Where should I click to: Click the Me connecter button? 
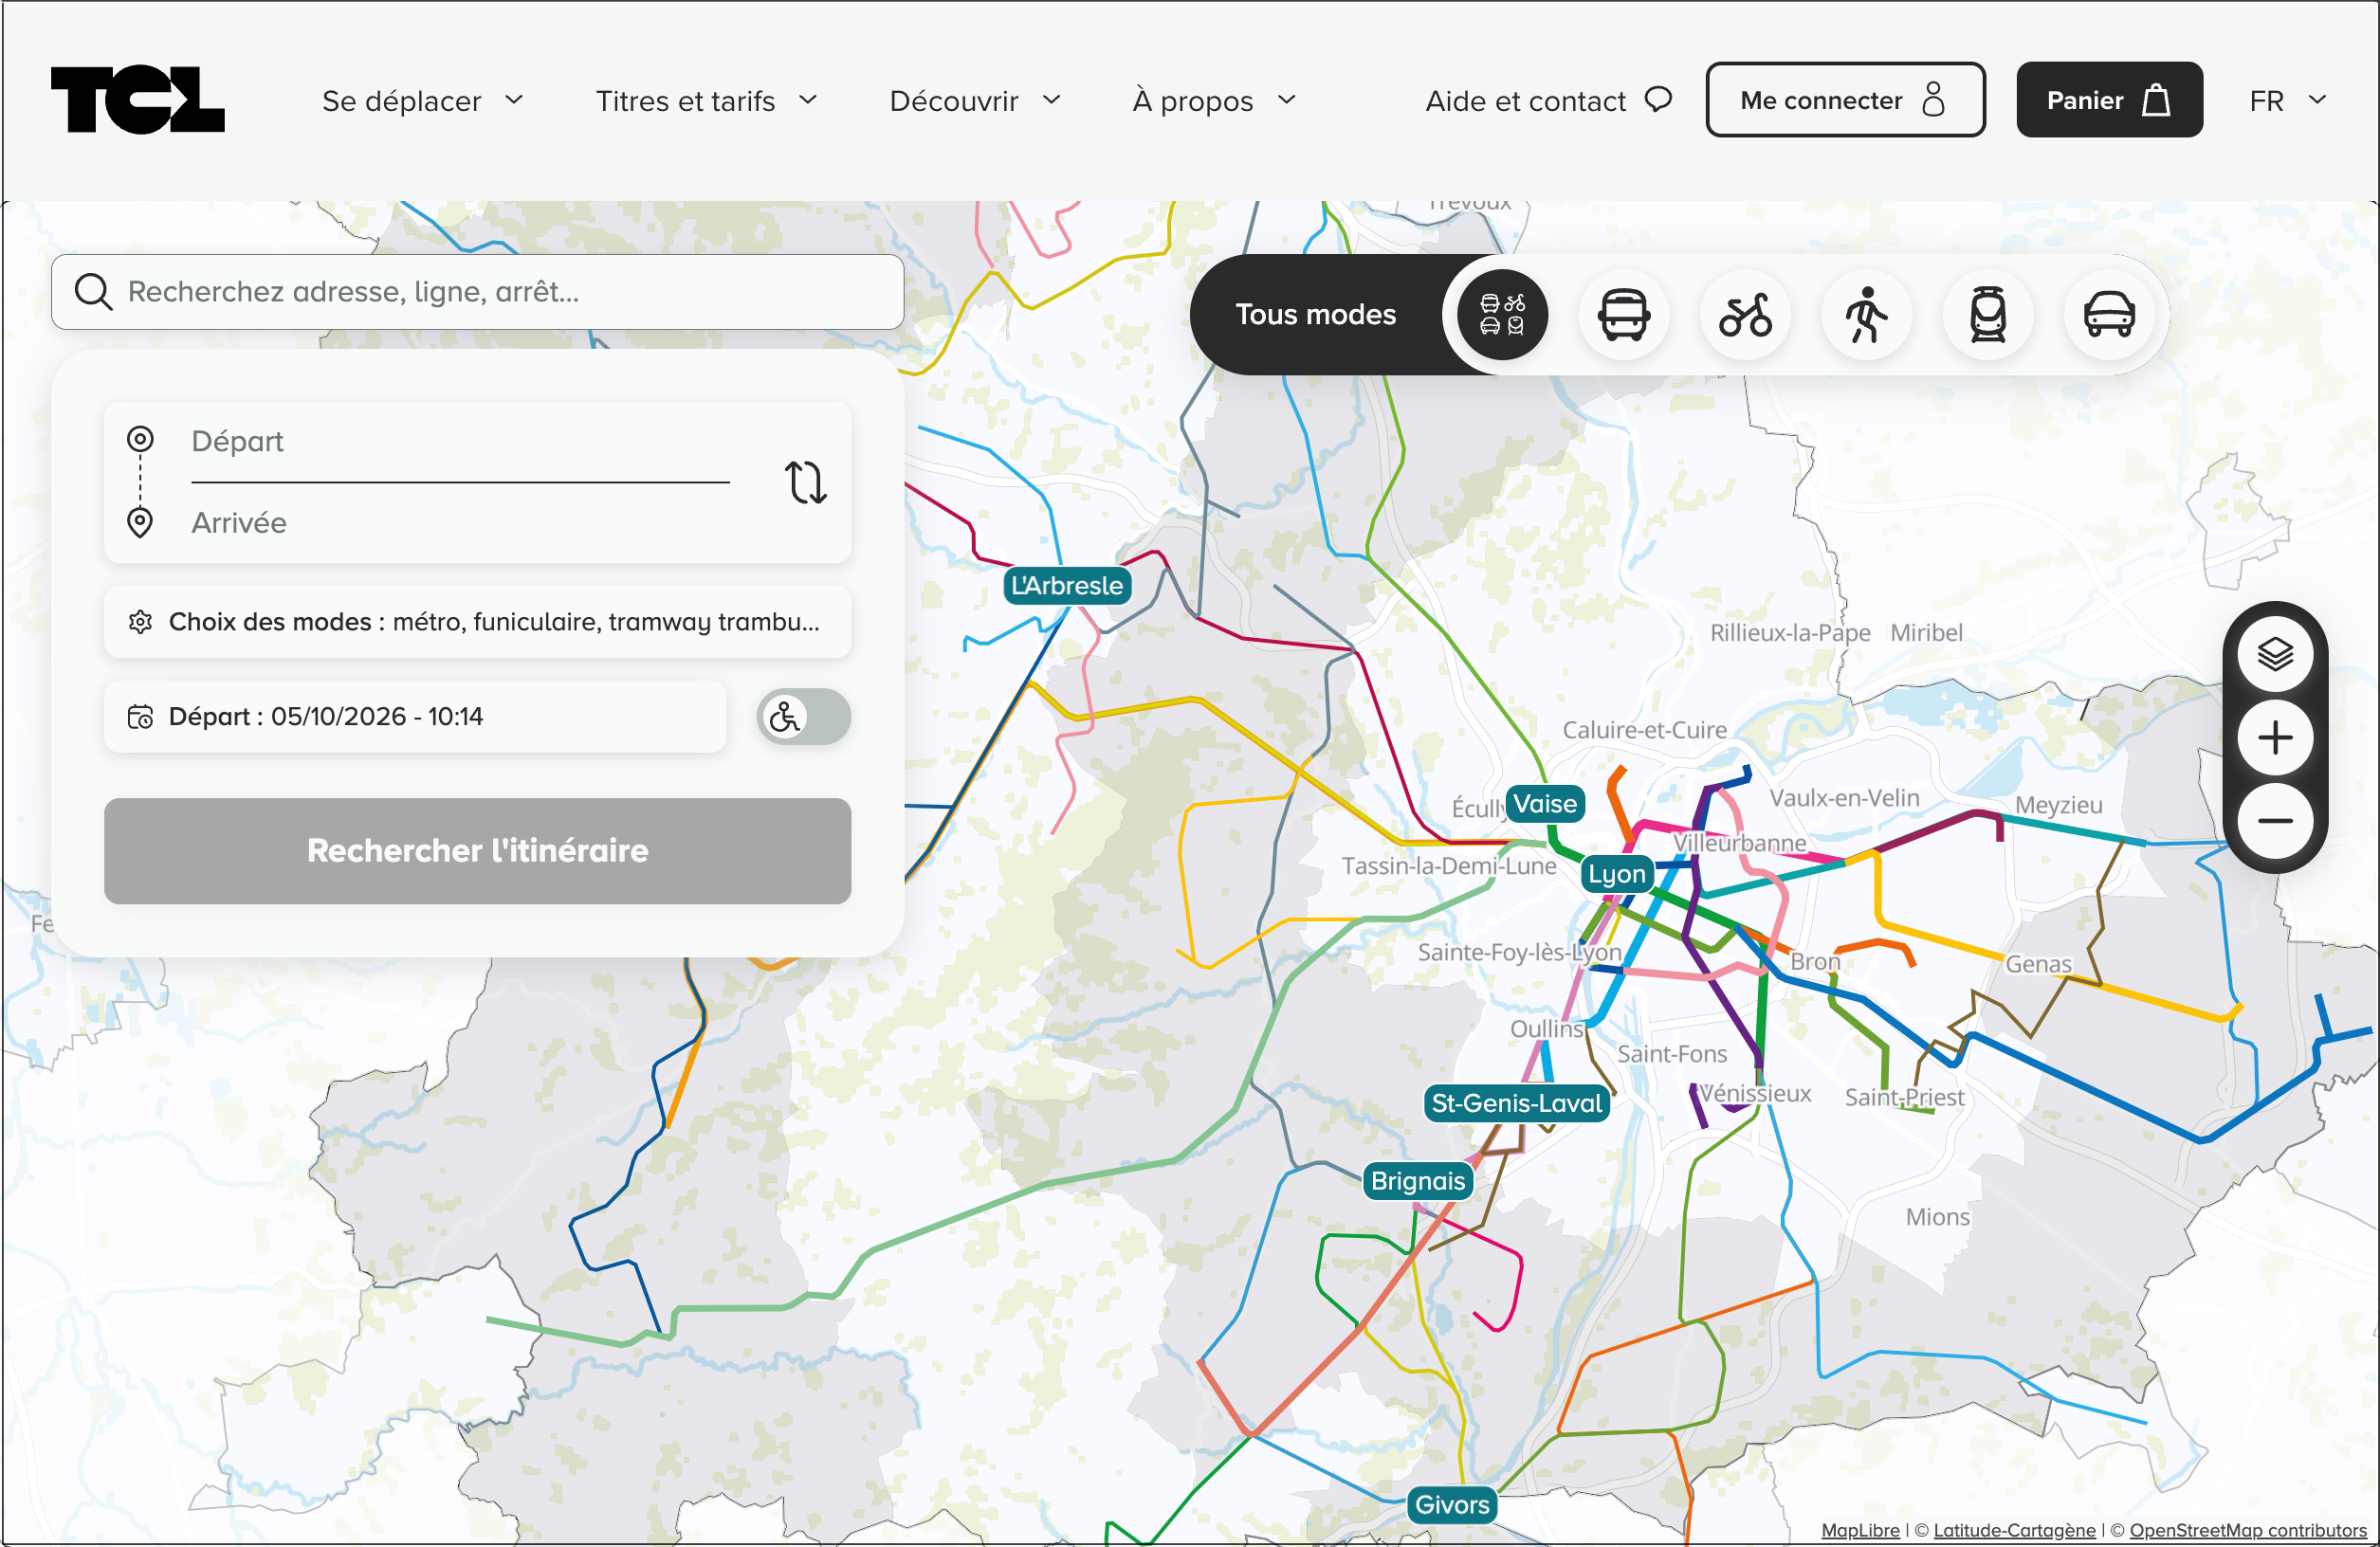point(1845,99)
